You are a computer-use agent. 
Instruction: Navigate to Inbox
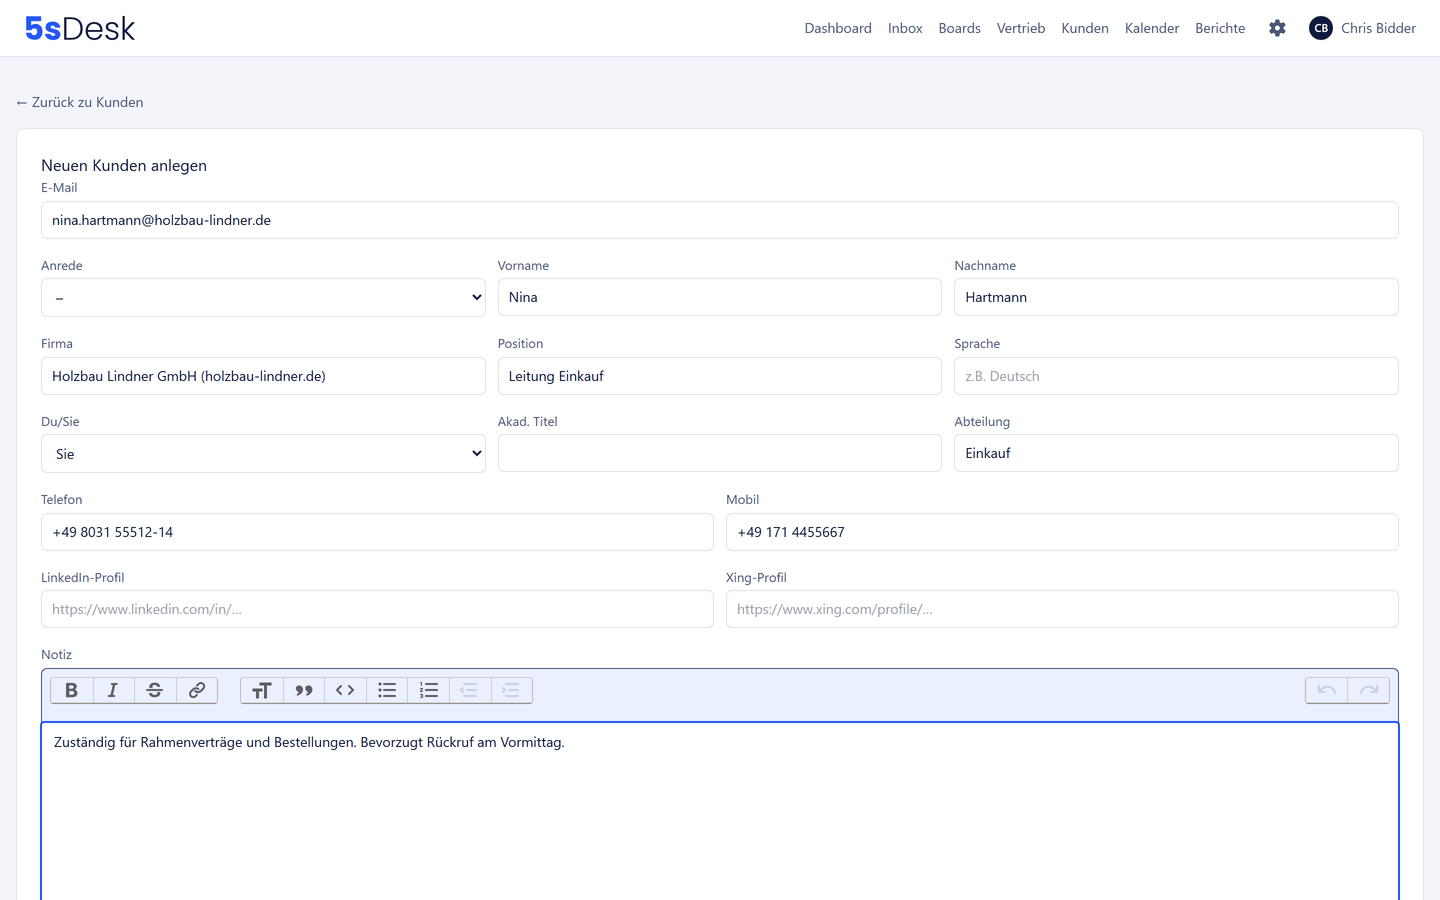pyautogui.click(x=905, y=28)
